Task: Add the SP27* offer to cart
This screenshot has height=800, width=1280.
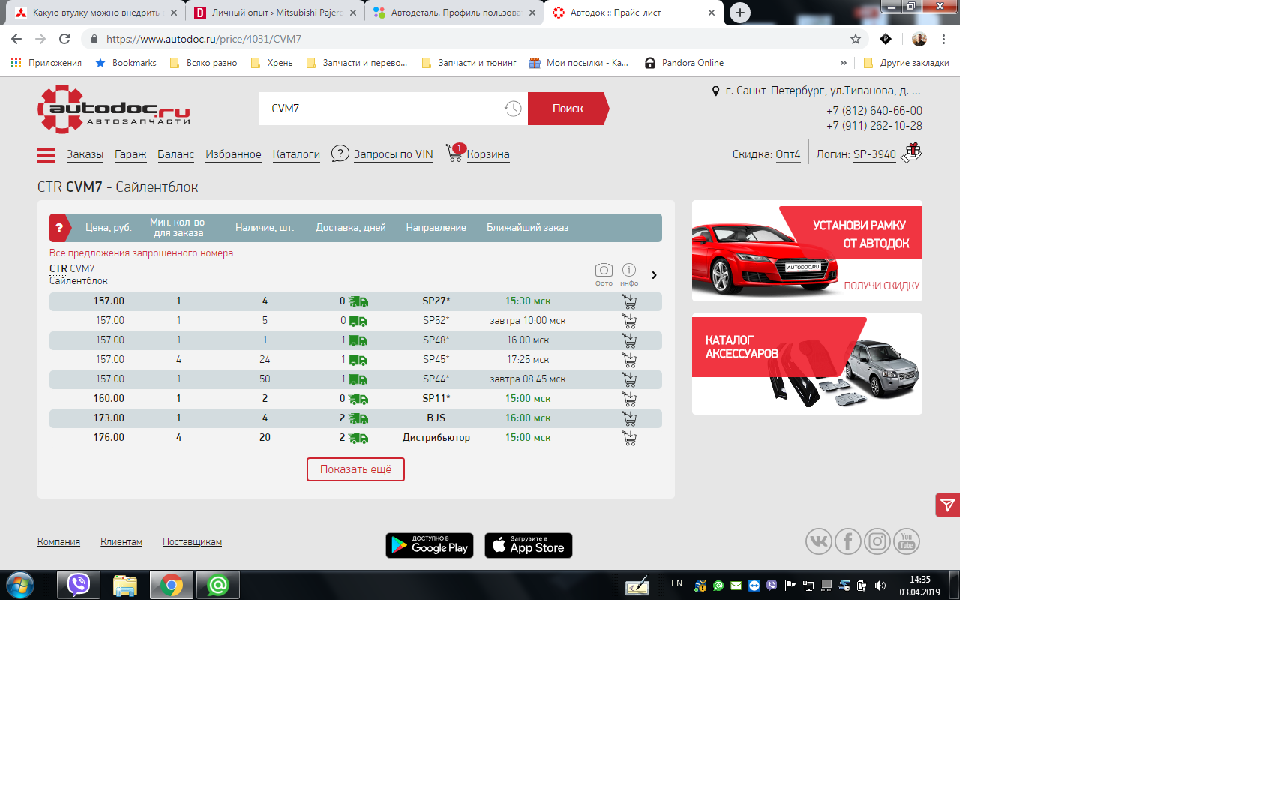Action: (629, 301)
